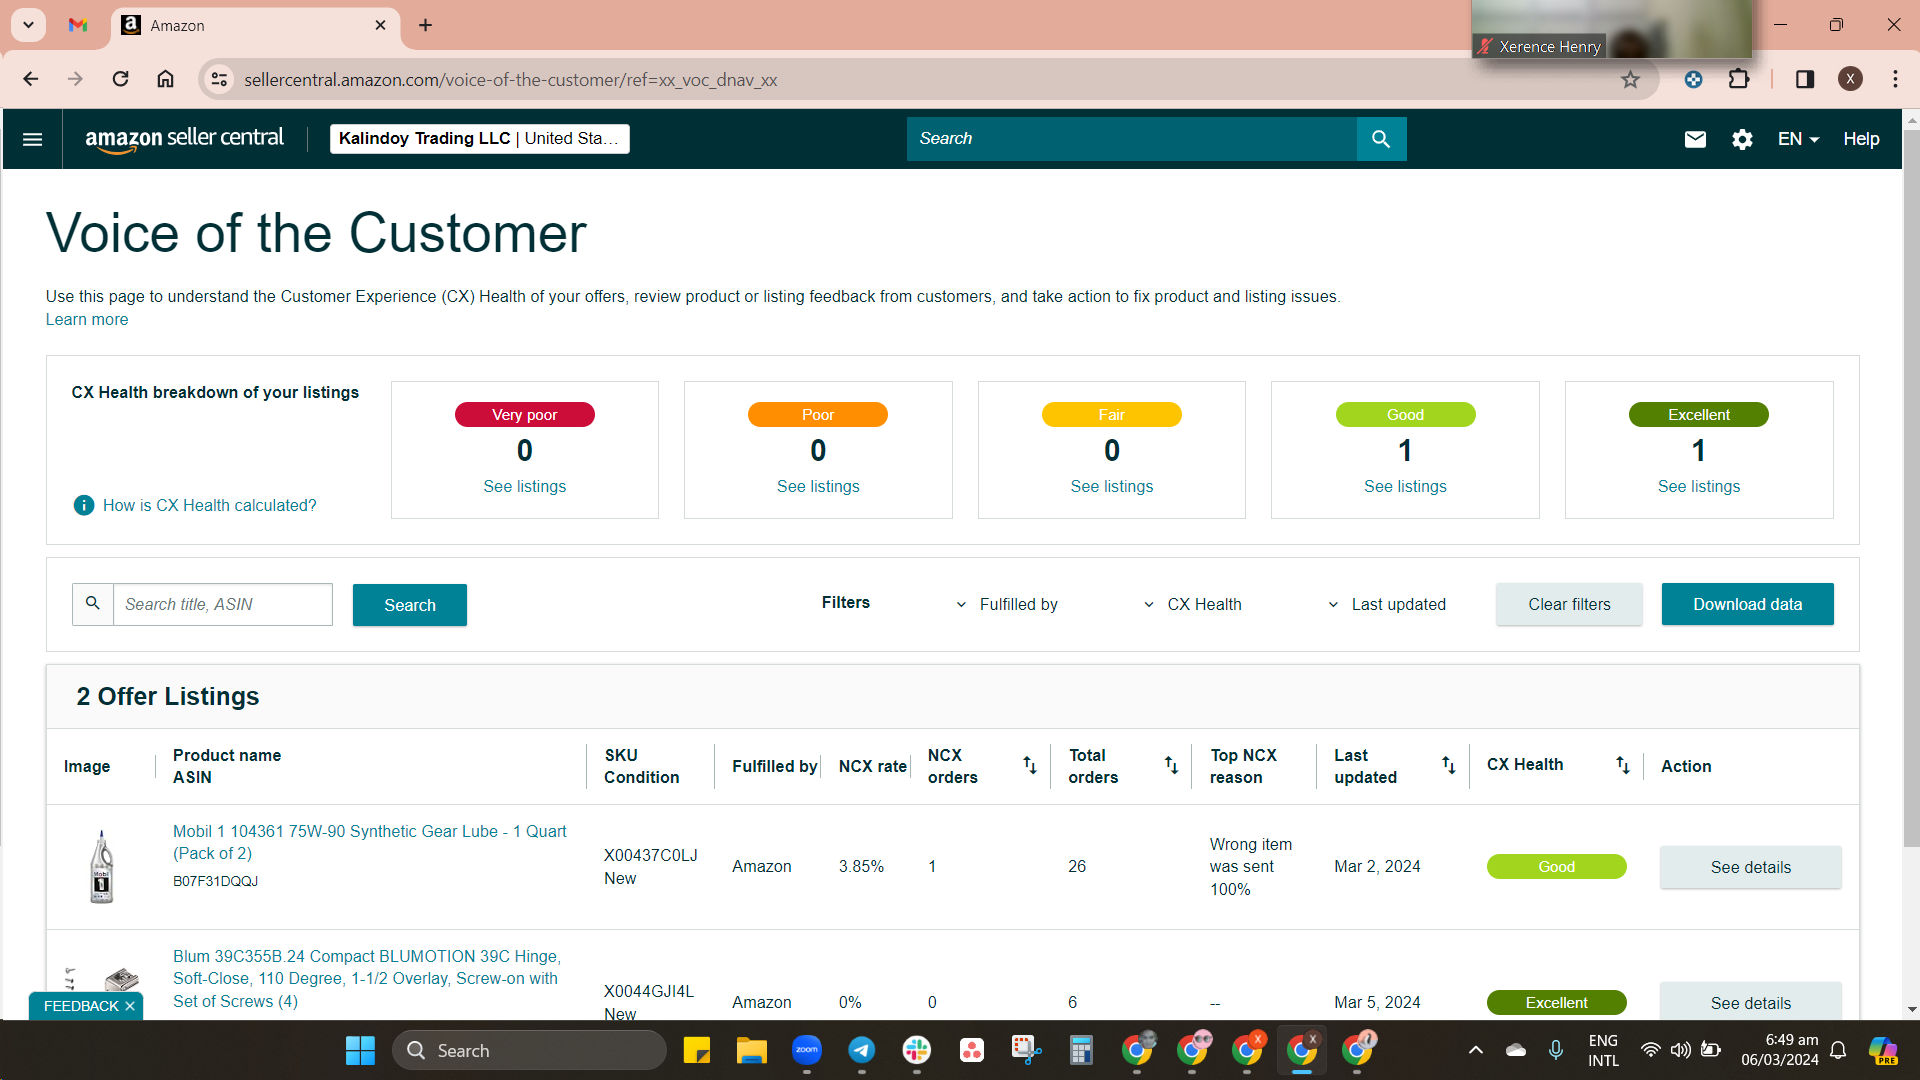
Task: Click the FEEDBACK button
Action: pyautogui.click(x=81, y=1006)
